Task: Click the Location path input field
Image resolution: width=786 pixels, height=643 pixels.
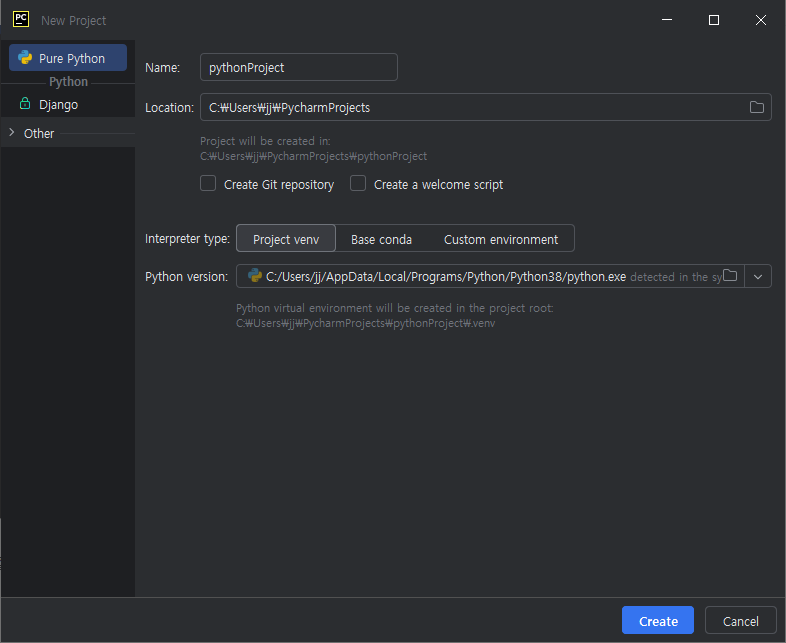Action: [x=485, y=107]
